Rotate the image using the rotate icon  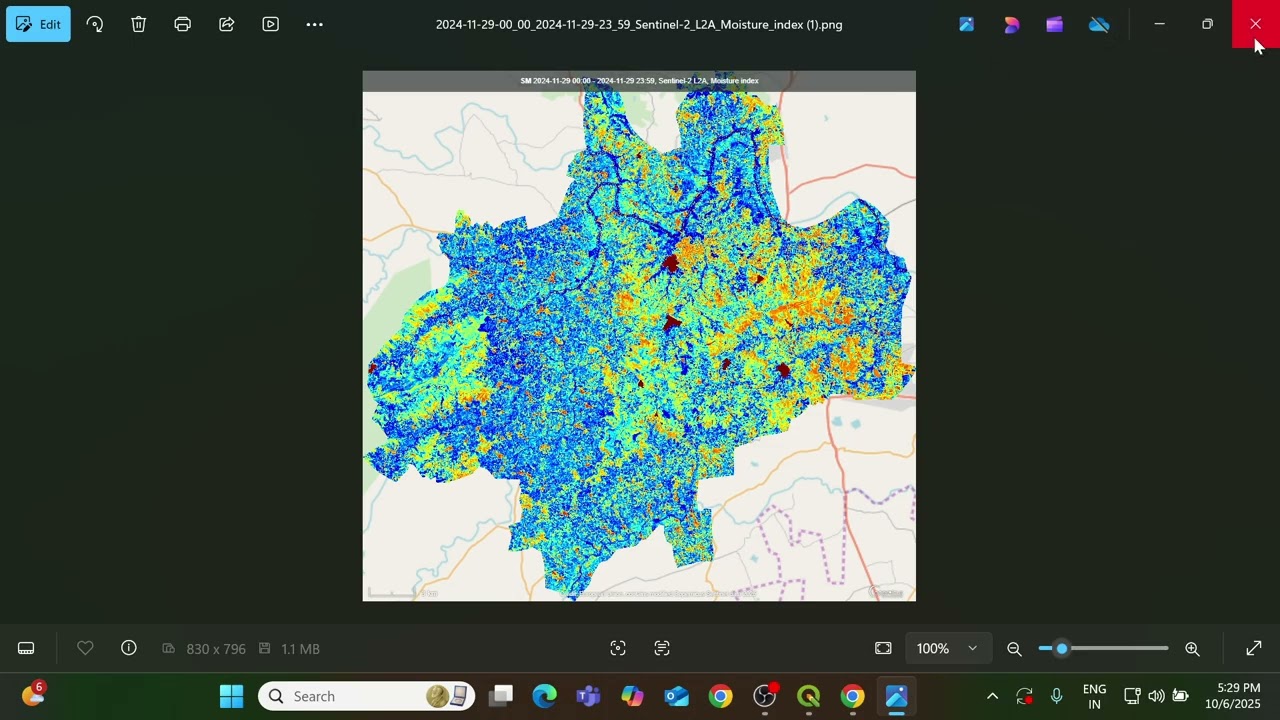pyautogui.click(x=95, y=24)
